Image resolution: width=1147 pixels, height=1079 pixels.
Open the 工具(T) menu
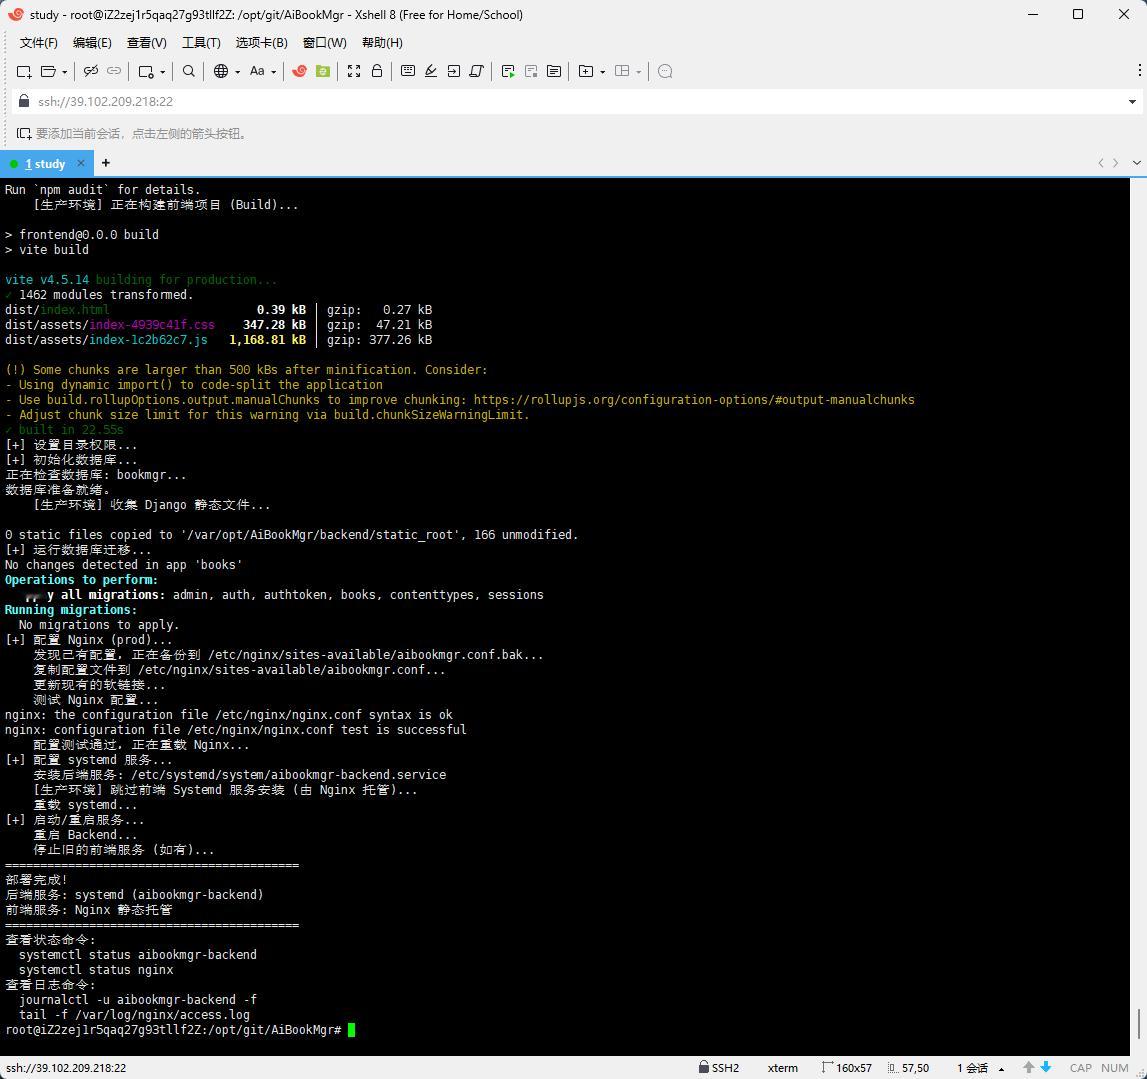click(201, 42)
